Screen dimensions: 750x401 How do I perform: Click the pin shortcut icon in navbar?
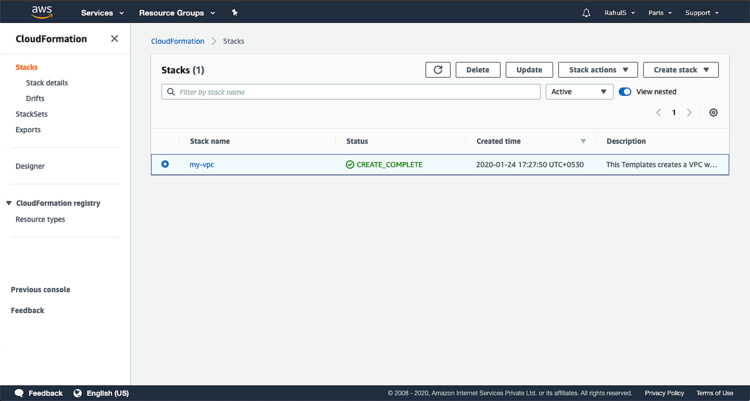[x=234, y=13]
